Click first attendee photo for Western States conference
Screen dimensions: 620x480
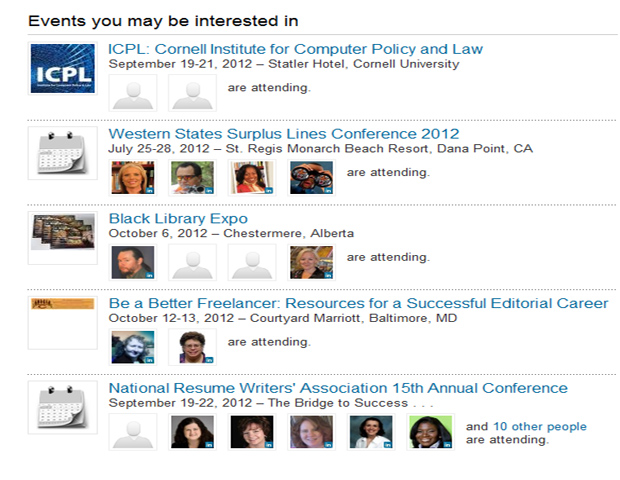pos(132,177)
